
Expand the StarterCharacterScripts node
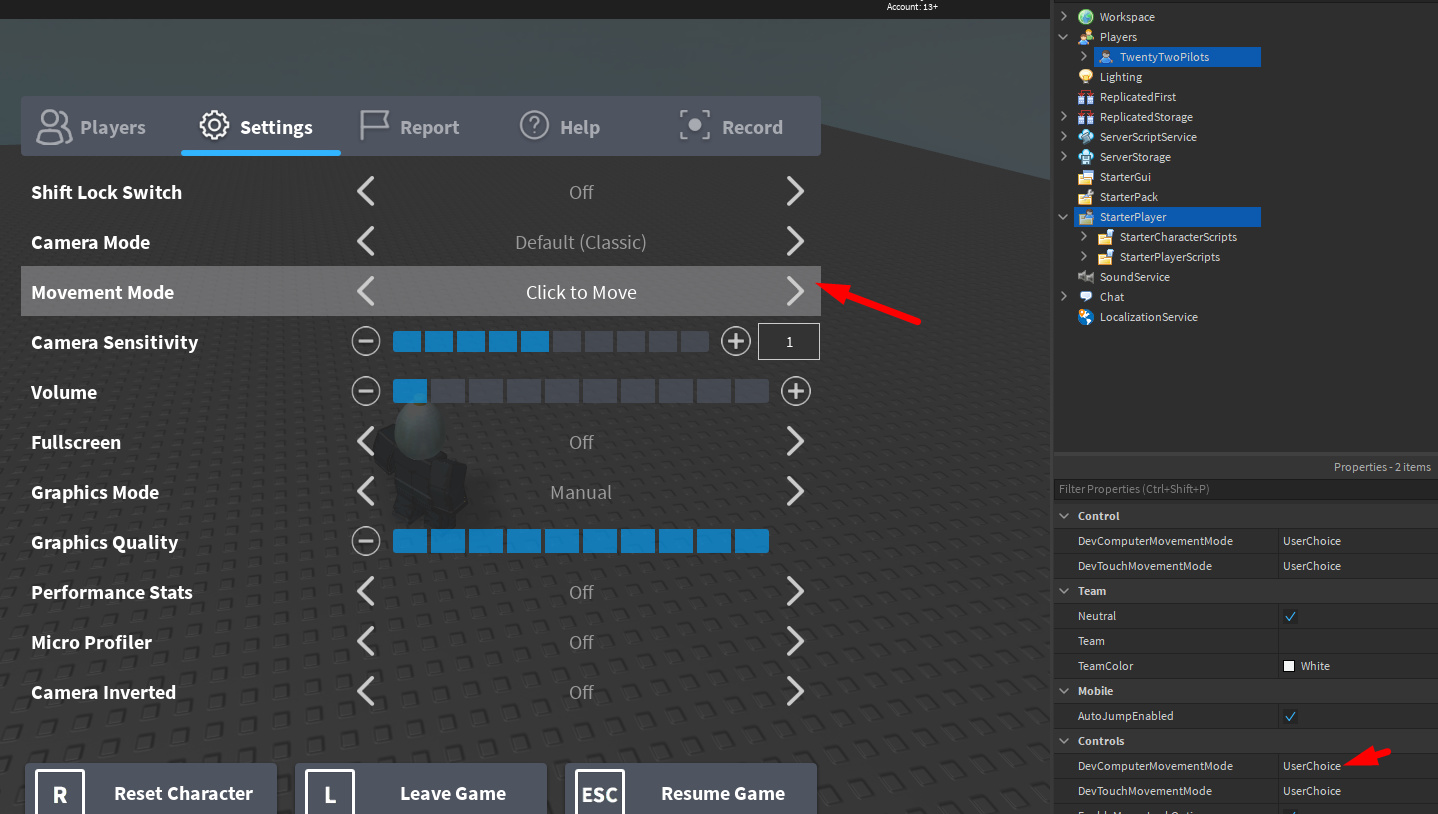coord(1083,237)
